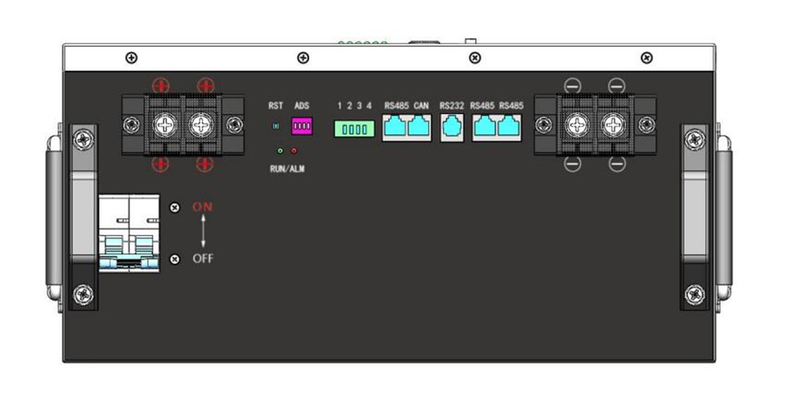Image resolution: width=800 pixels, height=414 pixels.
Task: Click the RS485 port next to CAN
Action: [395, 127]
